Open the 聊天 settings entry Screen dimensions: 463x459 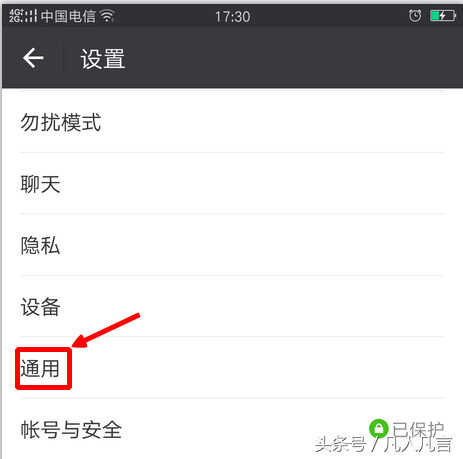click(232, 184)
